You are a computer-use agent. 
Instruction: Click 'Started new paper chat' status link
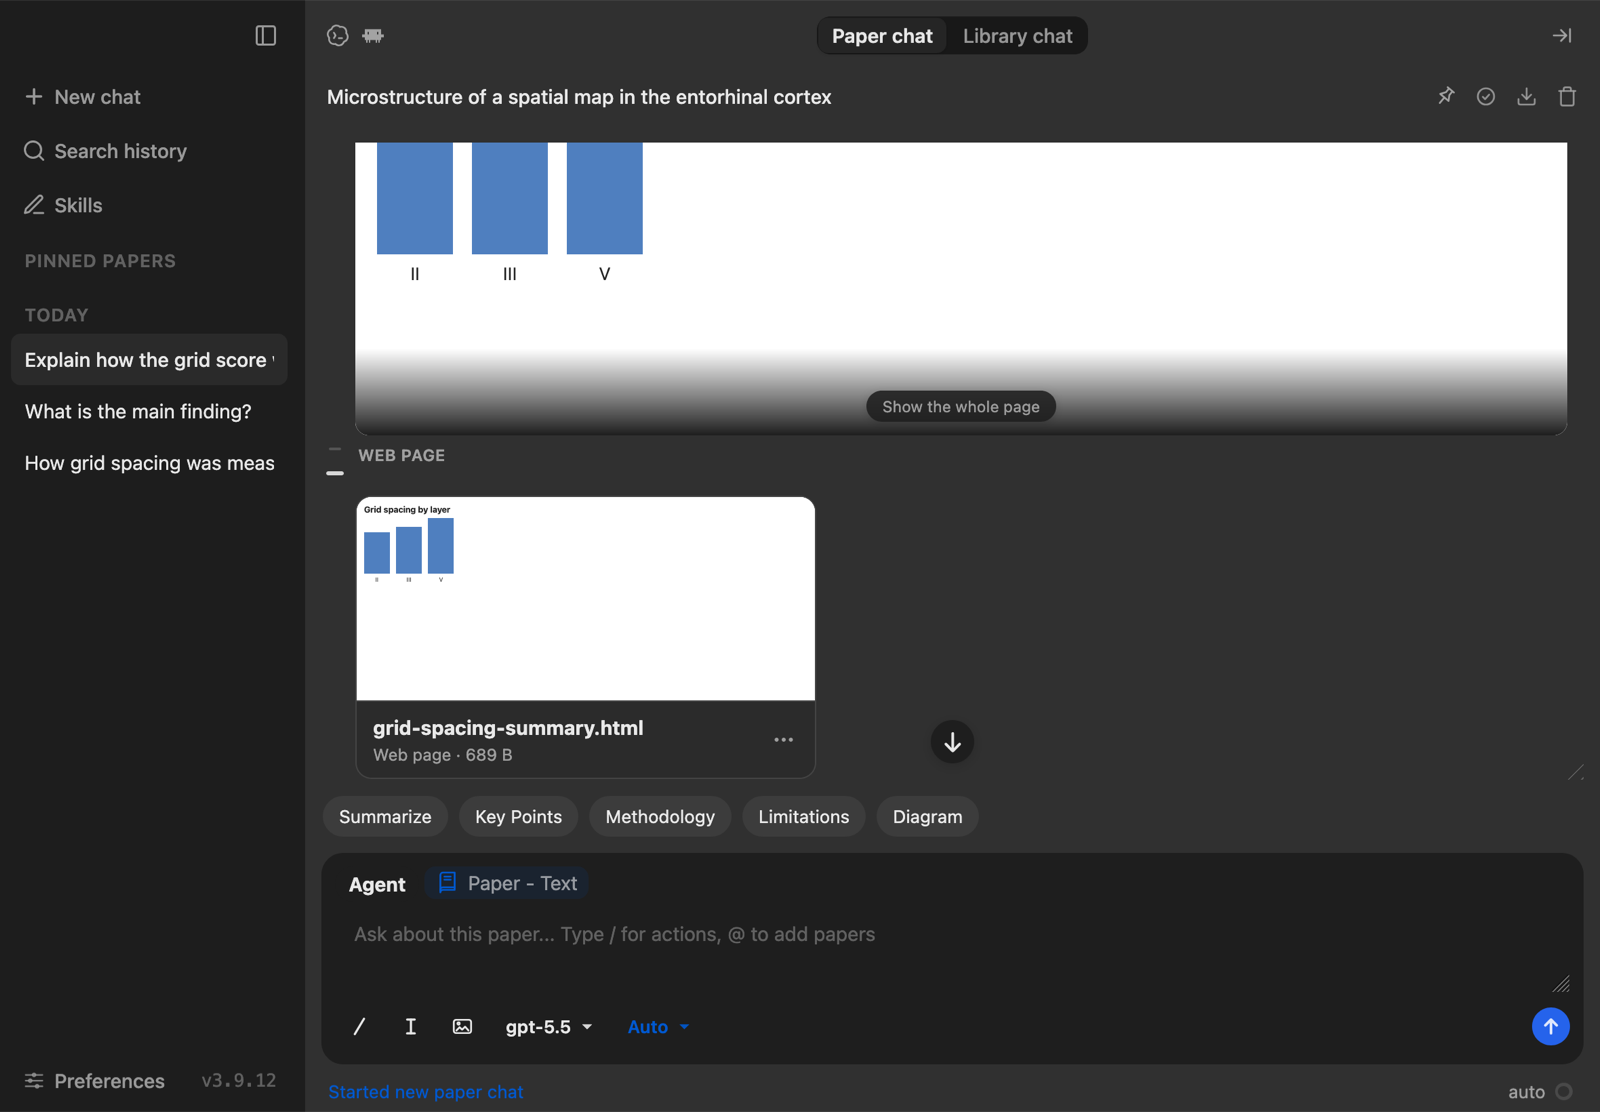pyautogui.click(x=425, y=1092)
